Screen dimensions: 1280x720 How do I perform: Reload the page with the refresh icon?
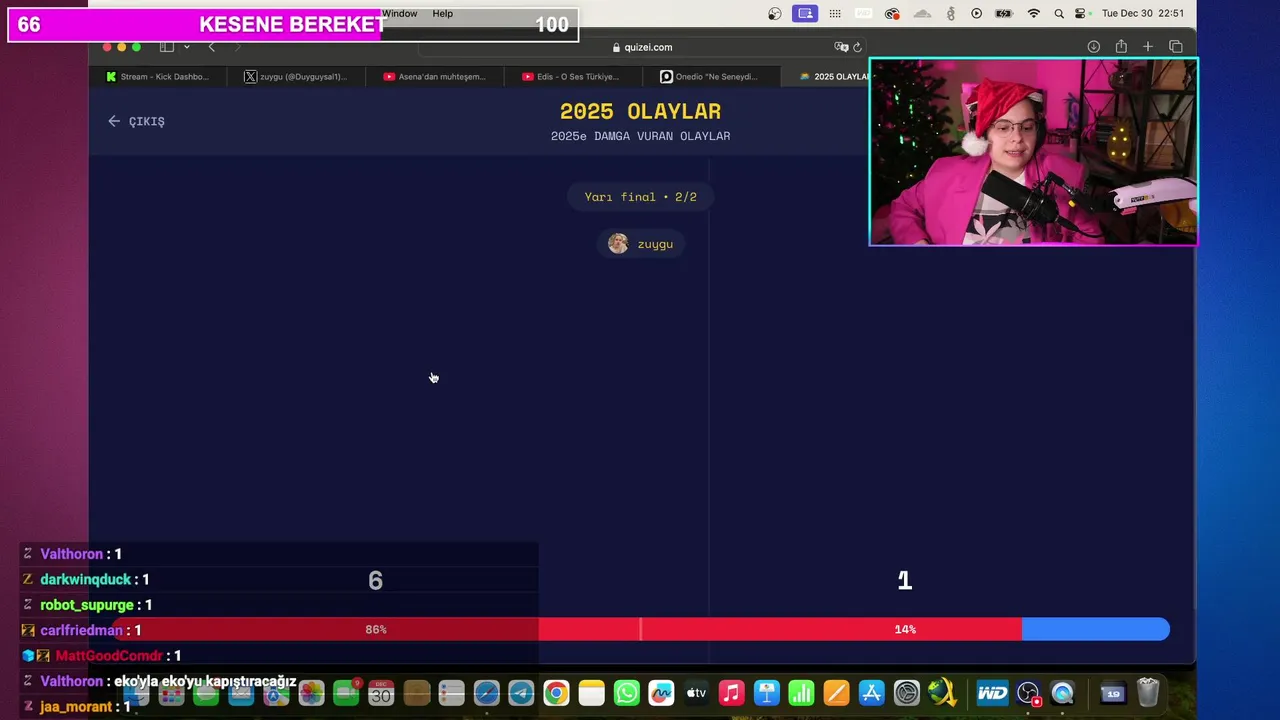pyautogui.click(x=857, y=47)
